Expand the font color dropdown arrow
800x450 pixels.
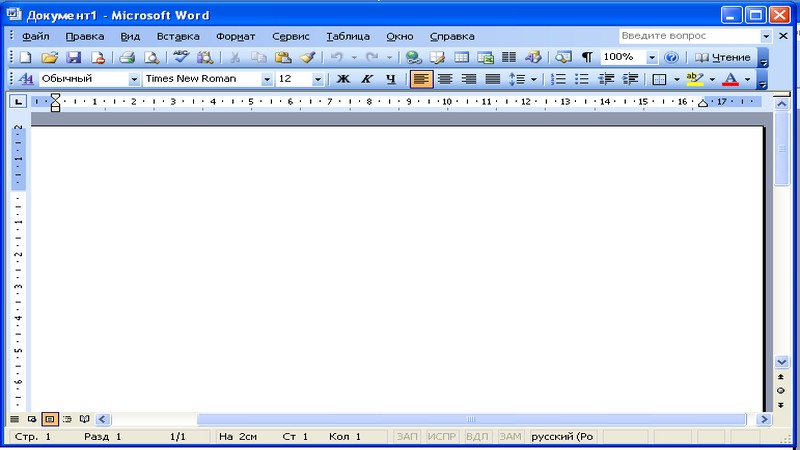tap(747, 79)
